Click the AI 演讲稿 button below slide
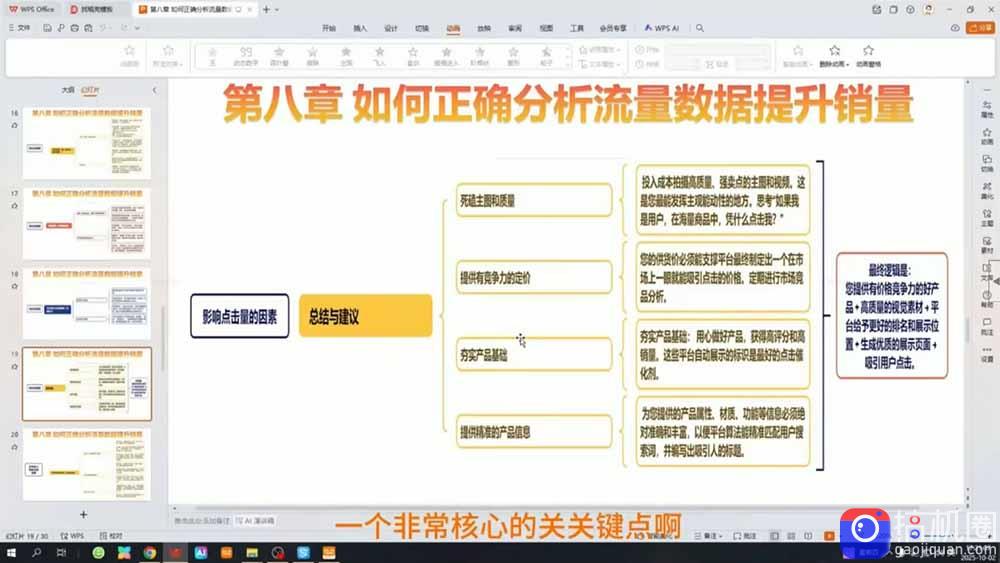Screen dimensions: 1000x563 [255, 521]
